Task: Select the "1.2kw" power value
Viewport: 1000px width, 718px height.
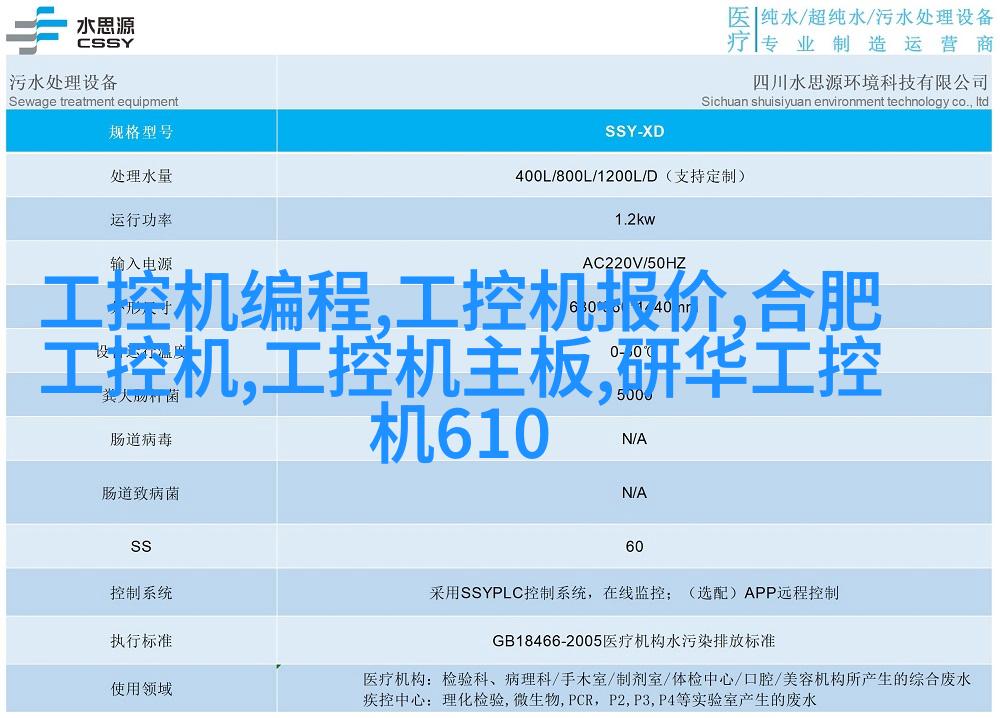Action: point(635,219)
